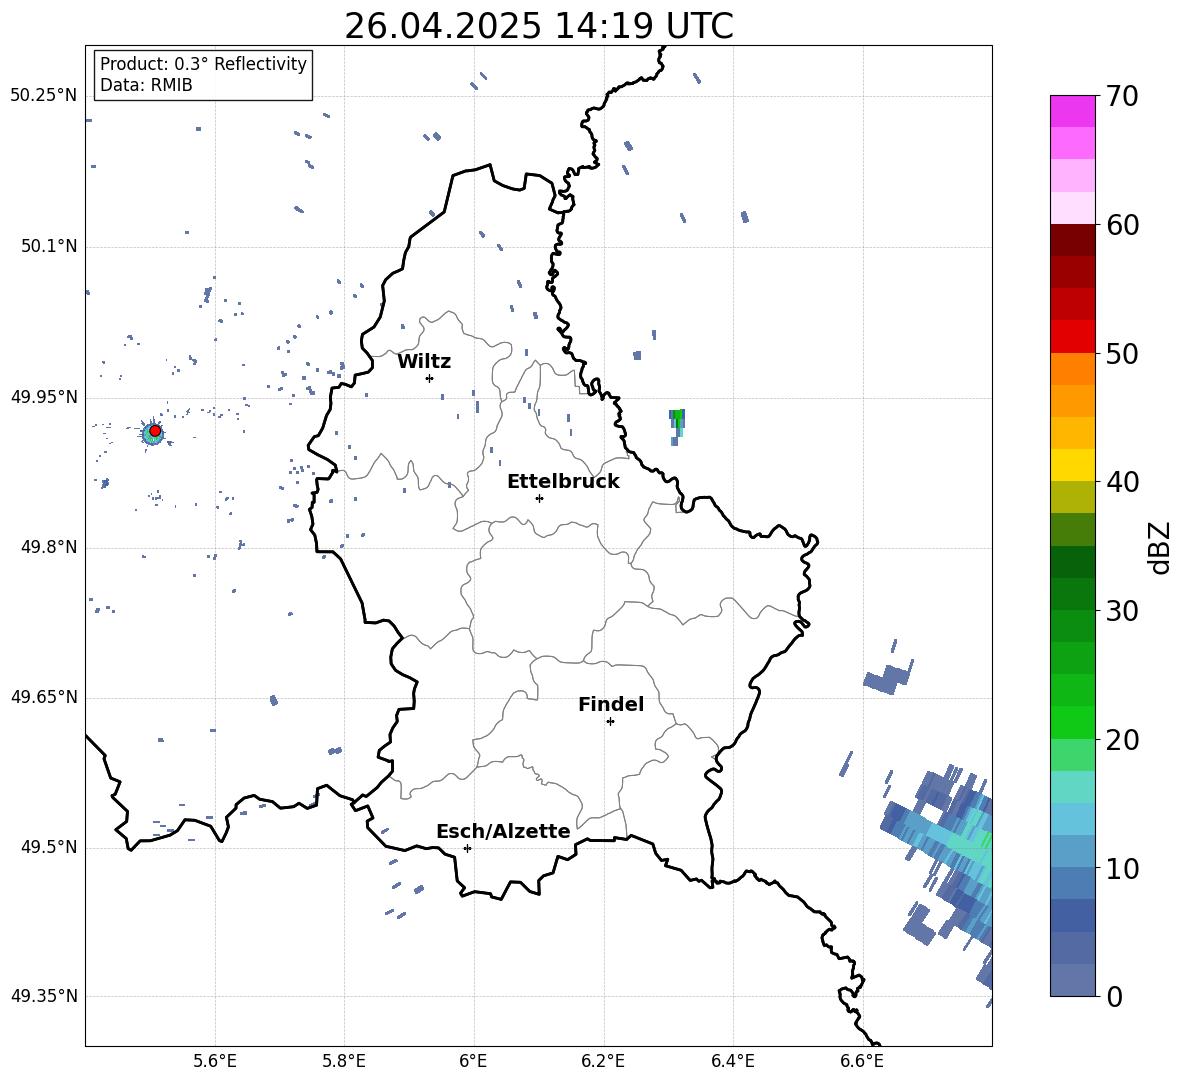Viewport: 1184px width, 1081px height.
Task: Click the colorbar tick label 60
Action: [x=1122, y=225]
